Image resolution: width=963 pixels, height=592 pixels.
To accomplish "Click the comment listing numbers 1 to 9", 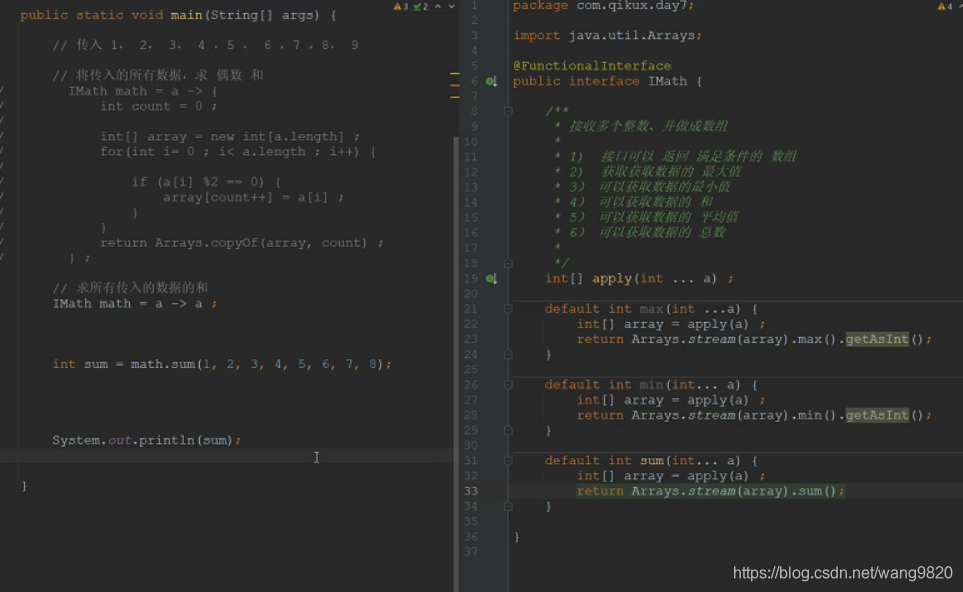I will (205, 45).
